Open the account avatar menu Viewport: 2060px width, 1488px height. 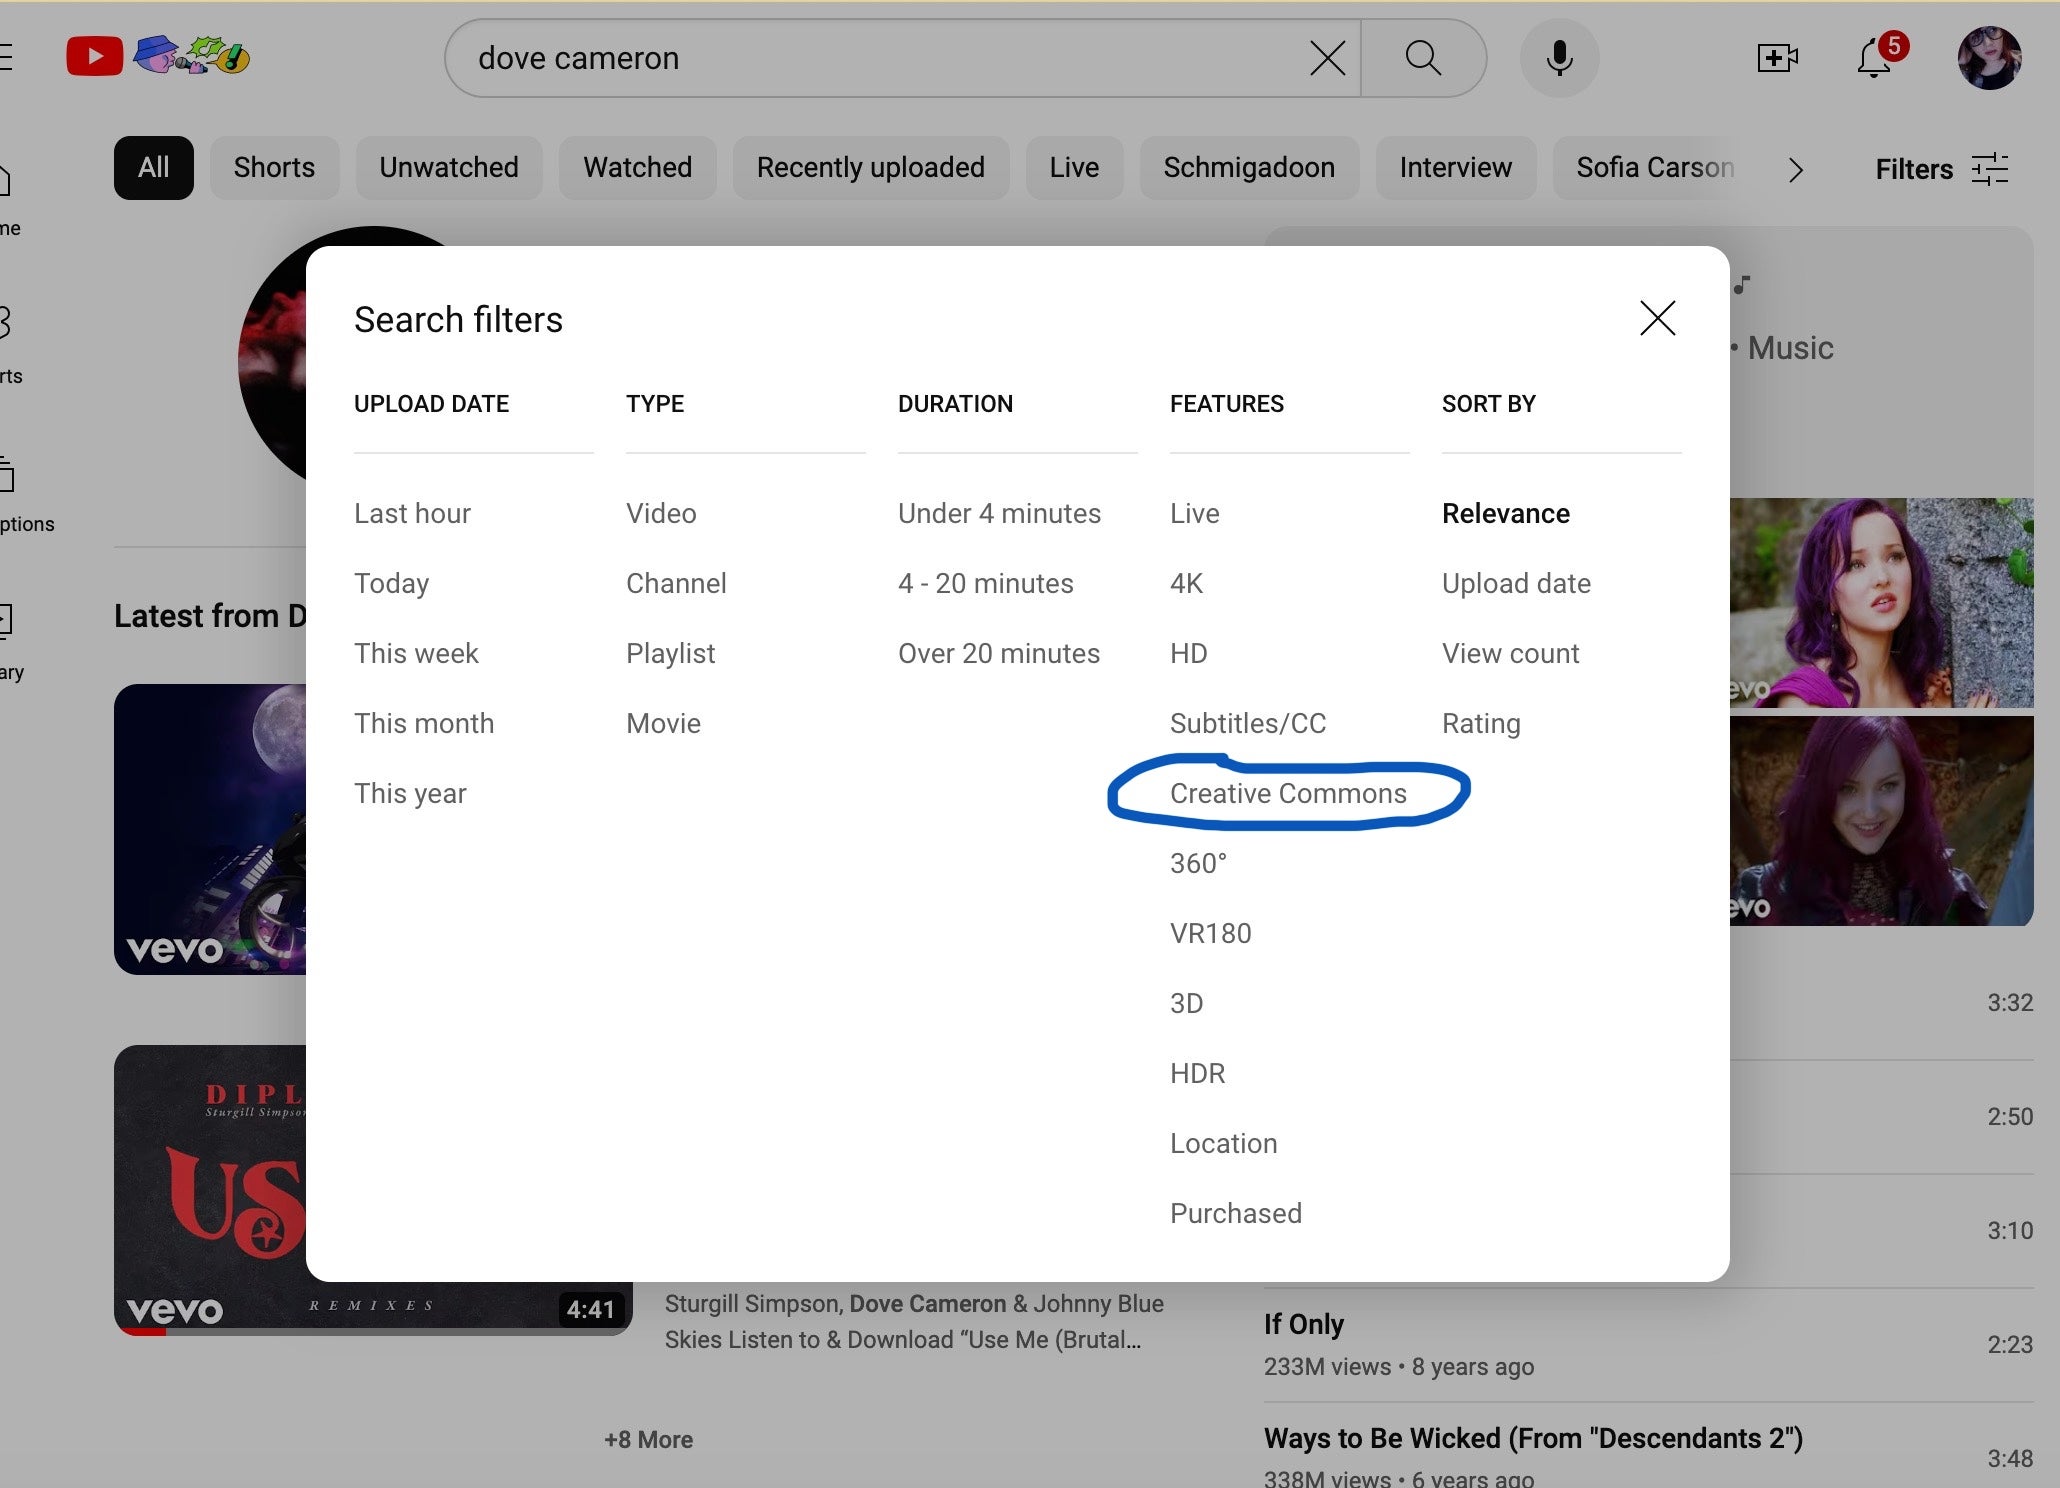[1989, 58]
